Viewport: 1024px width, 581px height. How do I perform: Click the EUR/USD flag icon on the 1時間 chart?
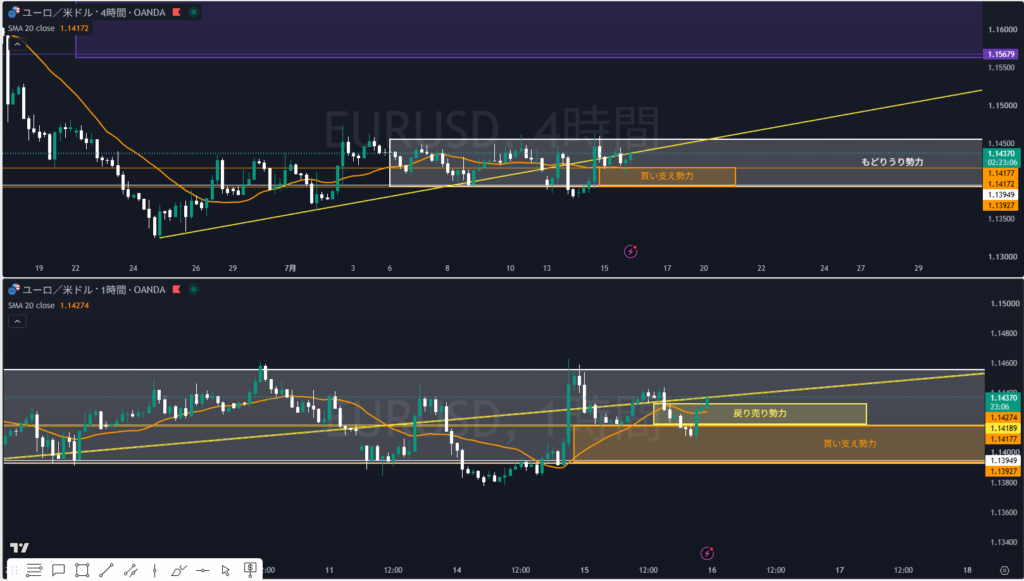pos(14,289)
